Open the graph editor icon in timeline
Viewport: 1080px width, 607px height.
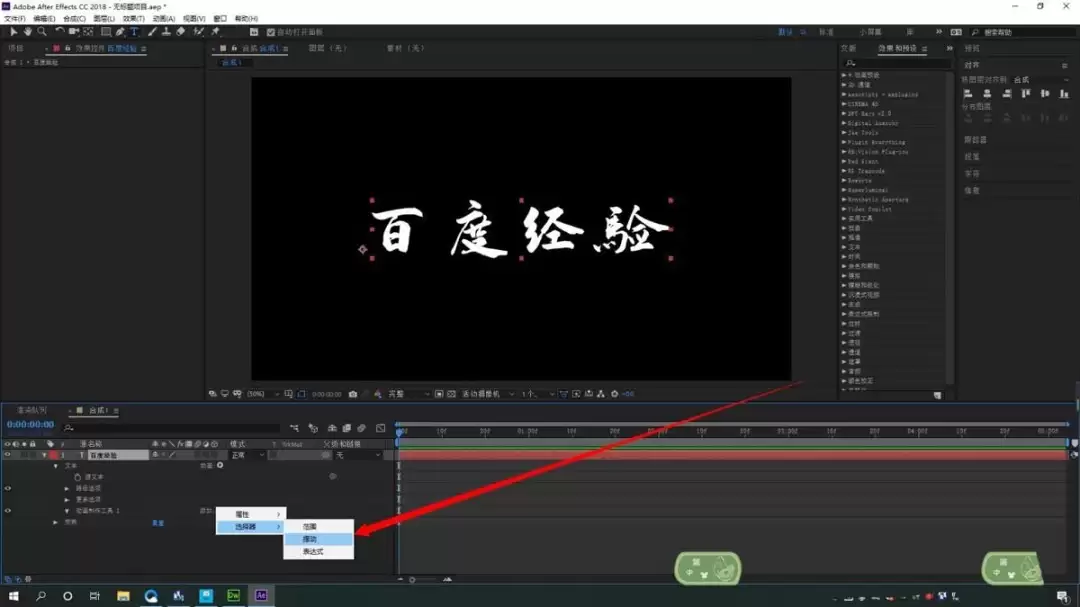tap(380, 429)
